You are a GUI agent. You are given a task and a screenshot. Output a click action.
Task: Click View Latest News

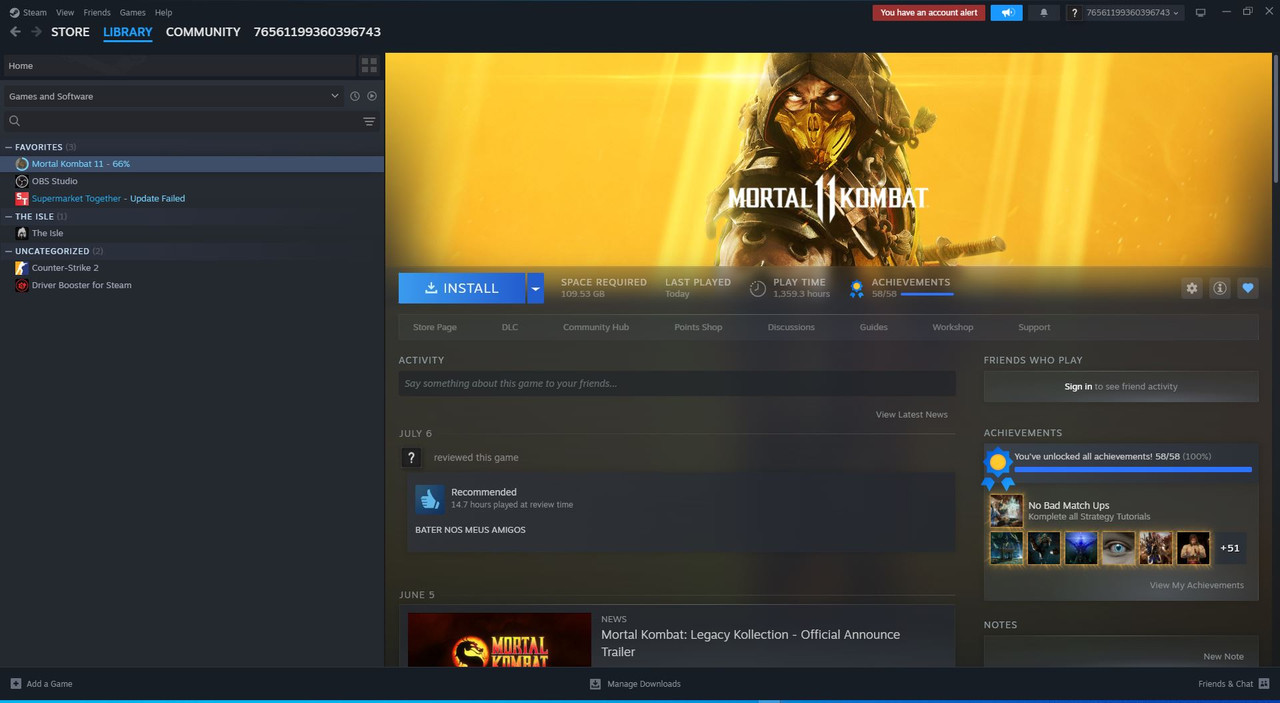pos(912,414)
